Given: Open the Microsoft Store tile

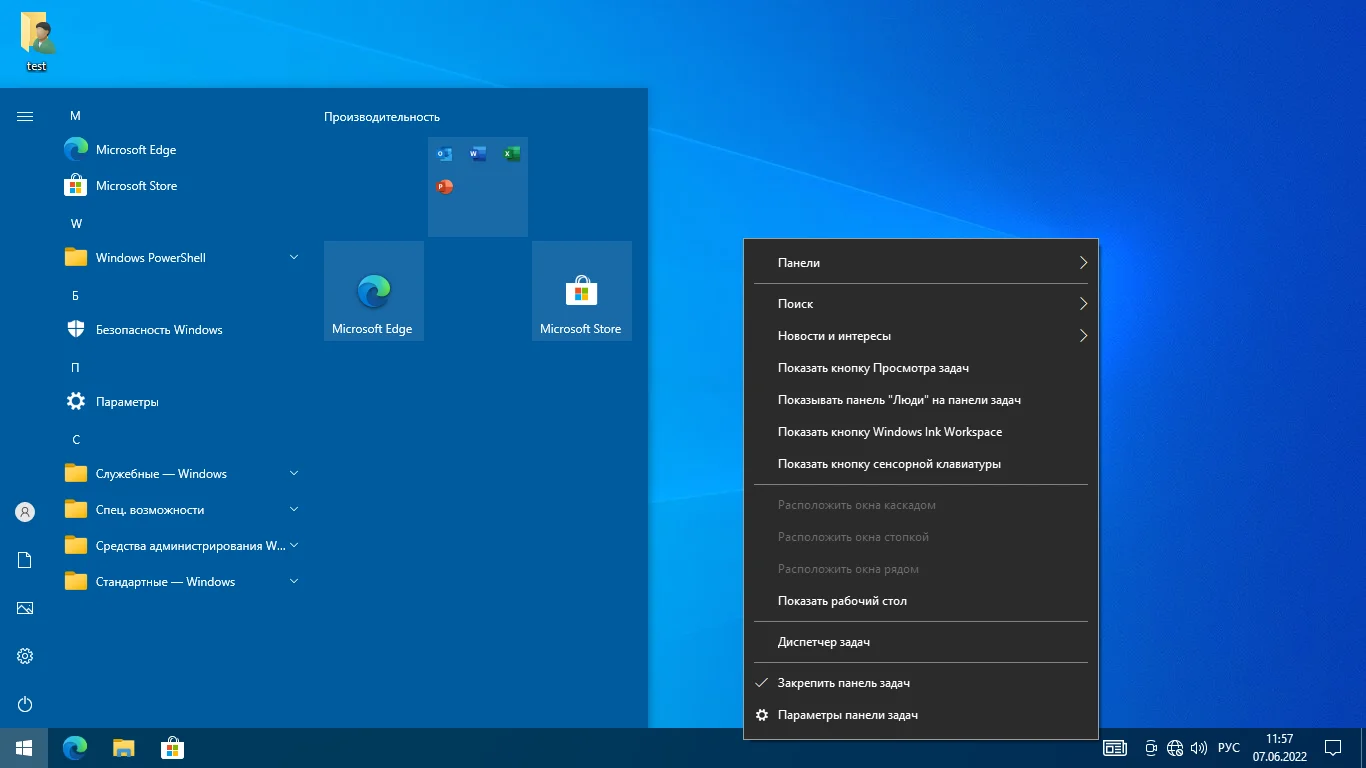Looking at the screenshot, I should point(581,291).
